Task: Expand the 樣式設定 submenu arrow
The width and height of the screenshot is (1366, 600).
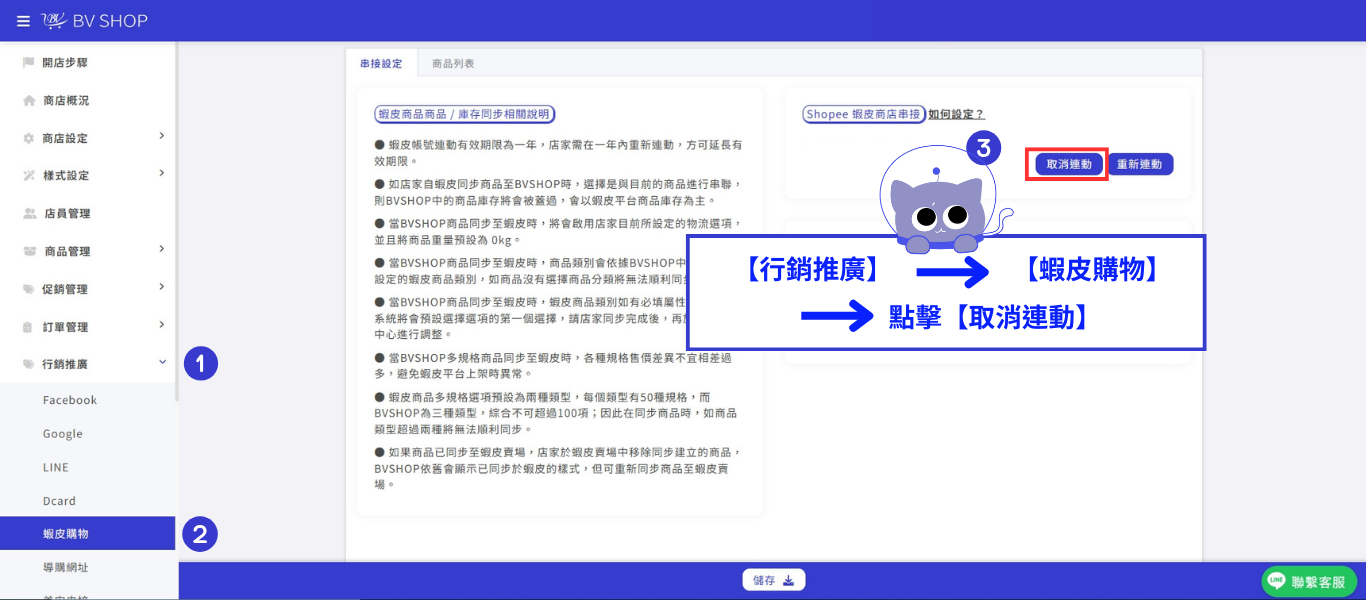Action: click(x=162, y=174)
